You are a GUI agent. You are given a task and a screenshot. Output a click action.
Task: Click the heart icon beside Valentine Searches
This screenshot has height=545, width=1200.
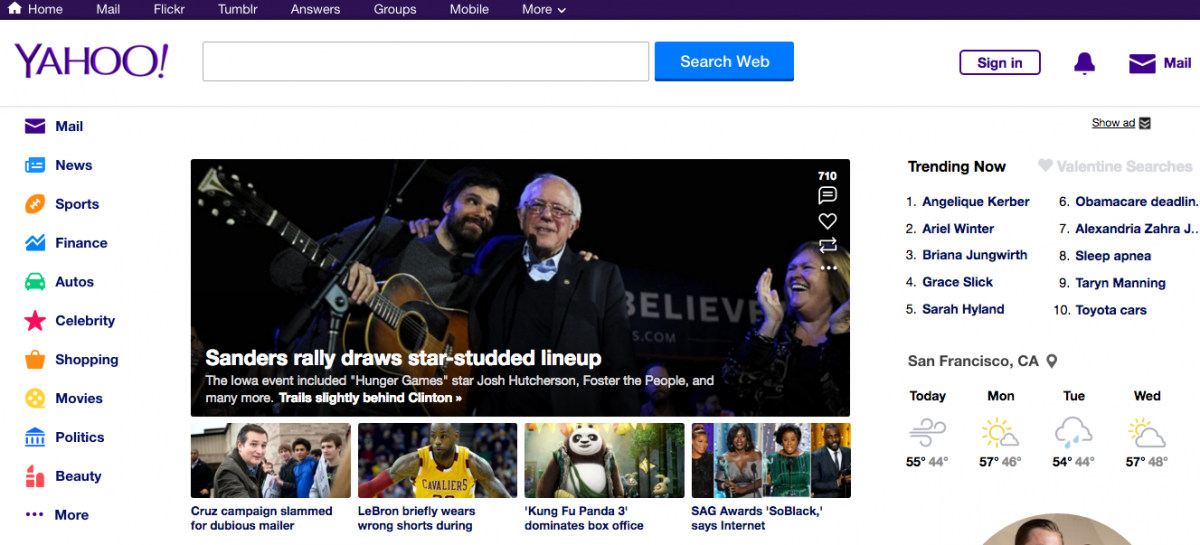[x=1045, y=166]
